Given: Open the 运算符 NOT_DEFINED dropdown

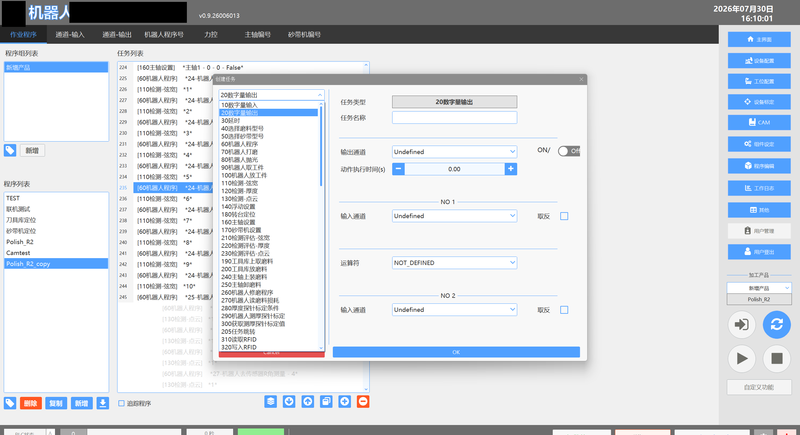Looking at the screenshot, I should [454, 263].
